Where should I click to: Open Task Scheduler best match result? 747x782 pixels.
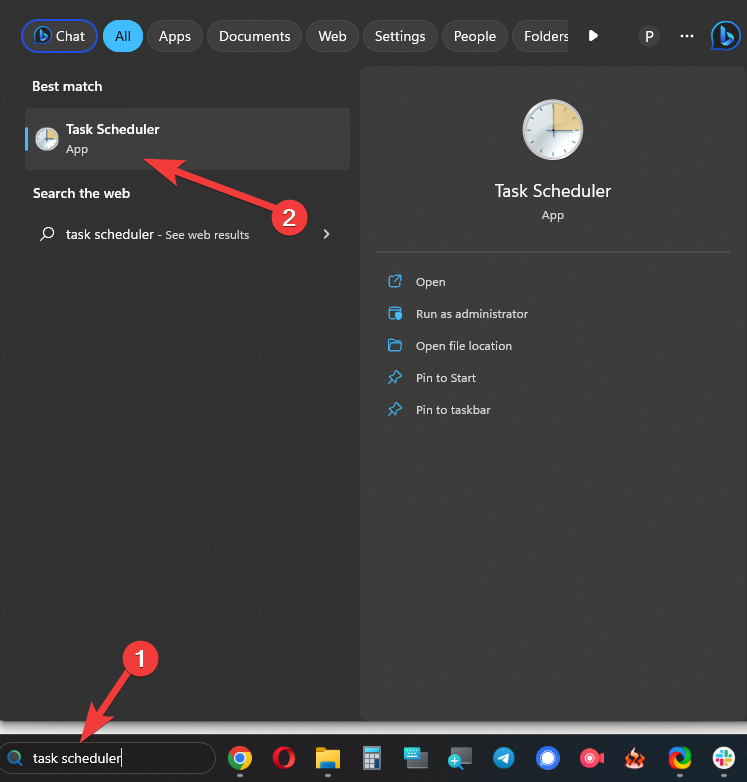click(187, 139)
